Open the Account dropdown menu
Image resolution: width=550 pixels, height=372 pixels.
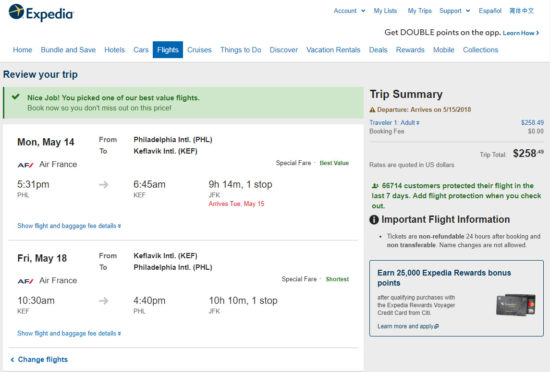[349, 11]
